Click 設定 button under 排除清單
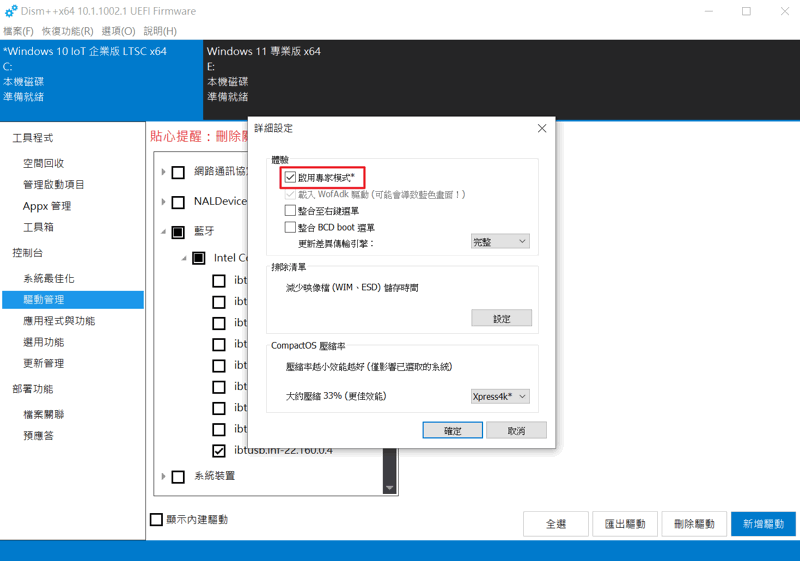The width and height of the screenshot is (800, 561). pos(502,318)
